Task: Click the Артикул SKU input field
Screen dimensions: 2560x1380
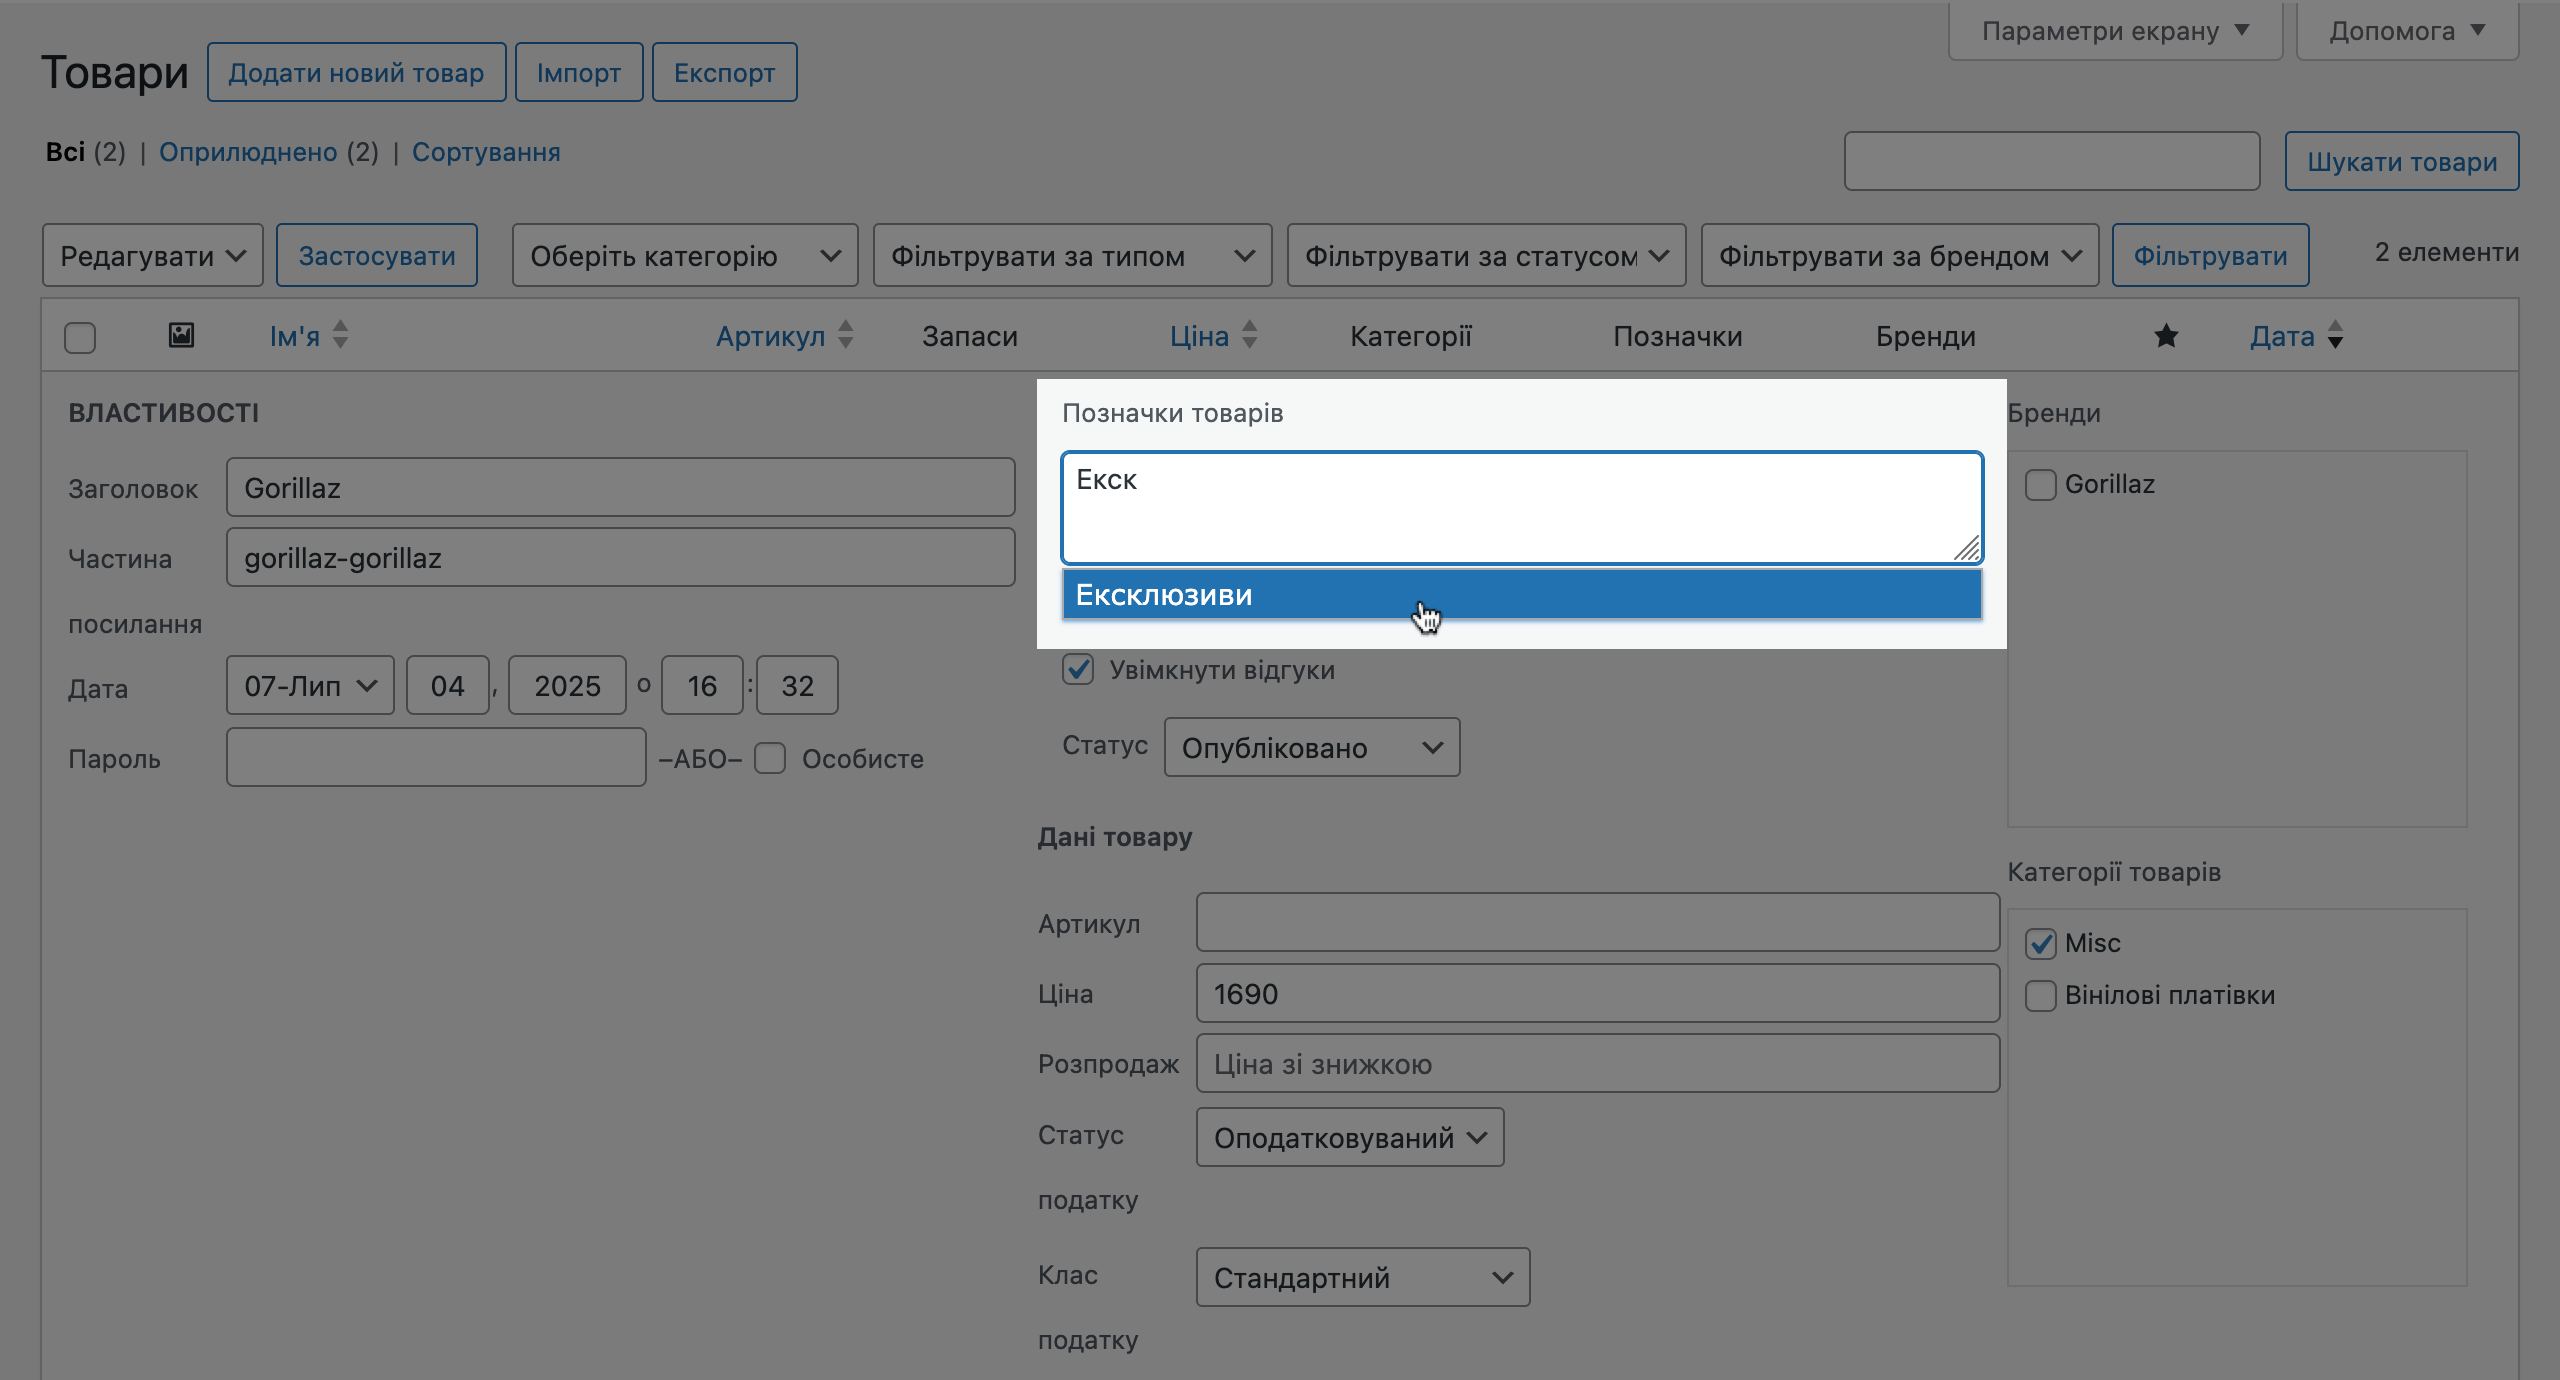Action: (x=1598, y=922)
